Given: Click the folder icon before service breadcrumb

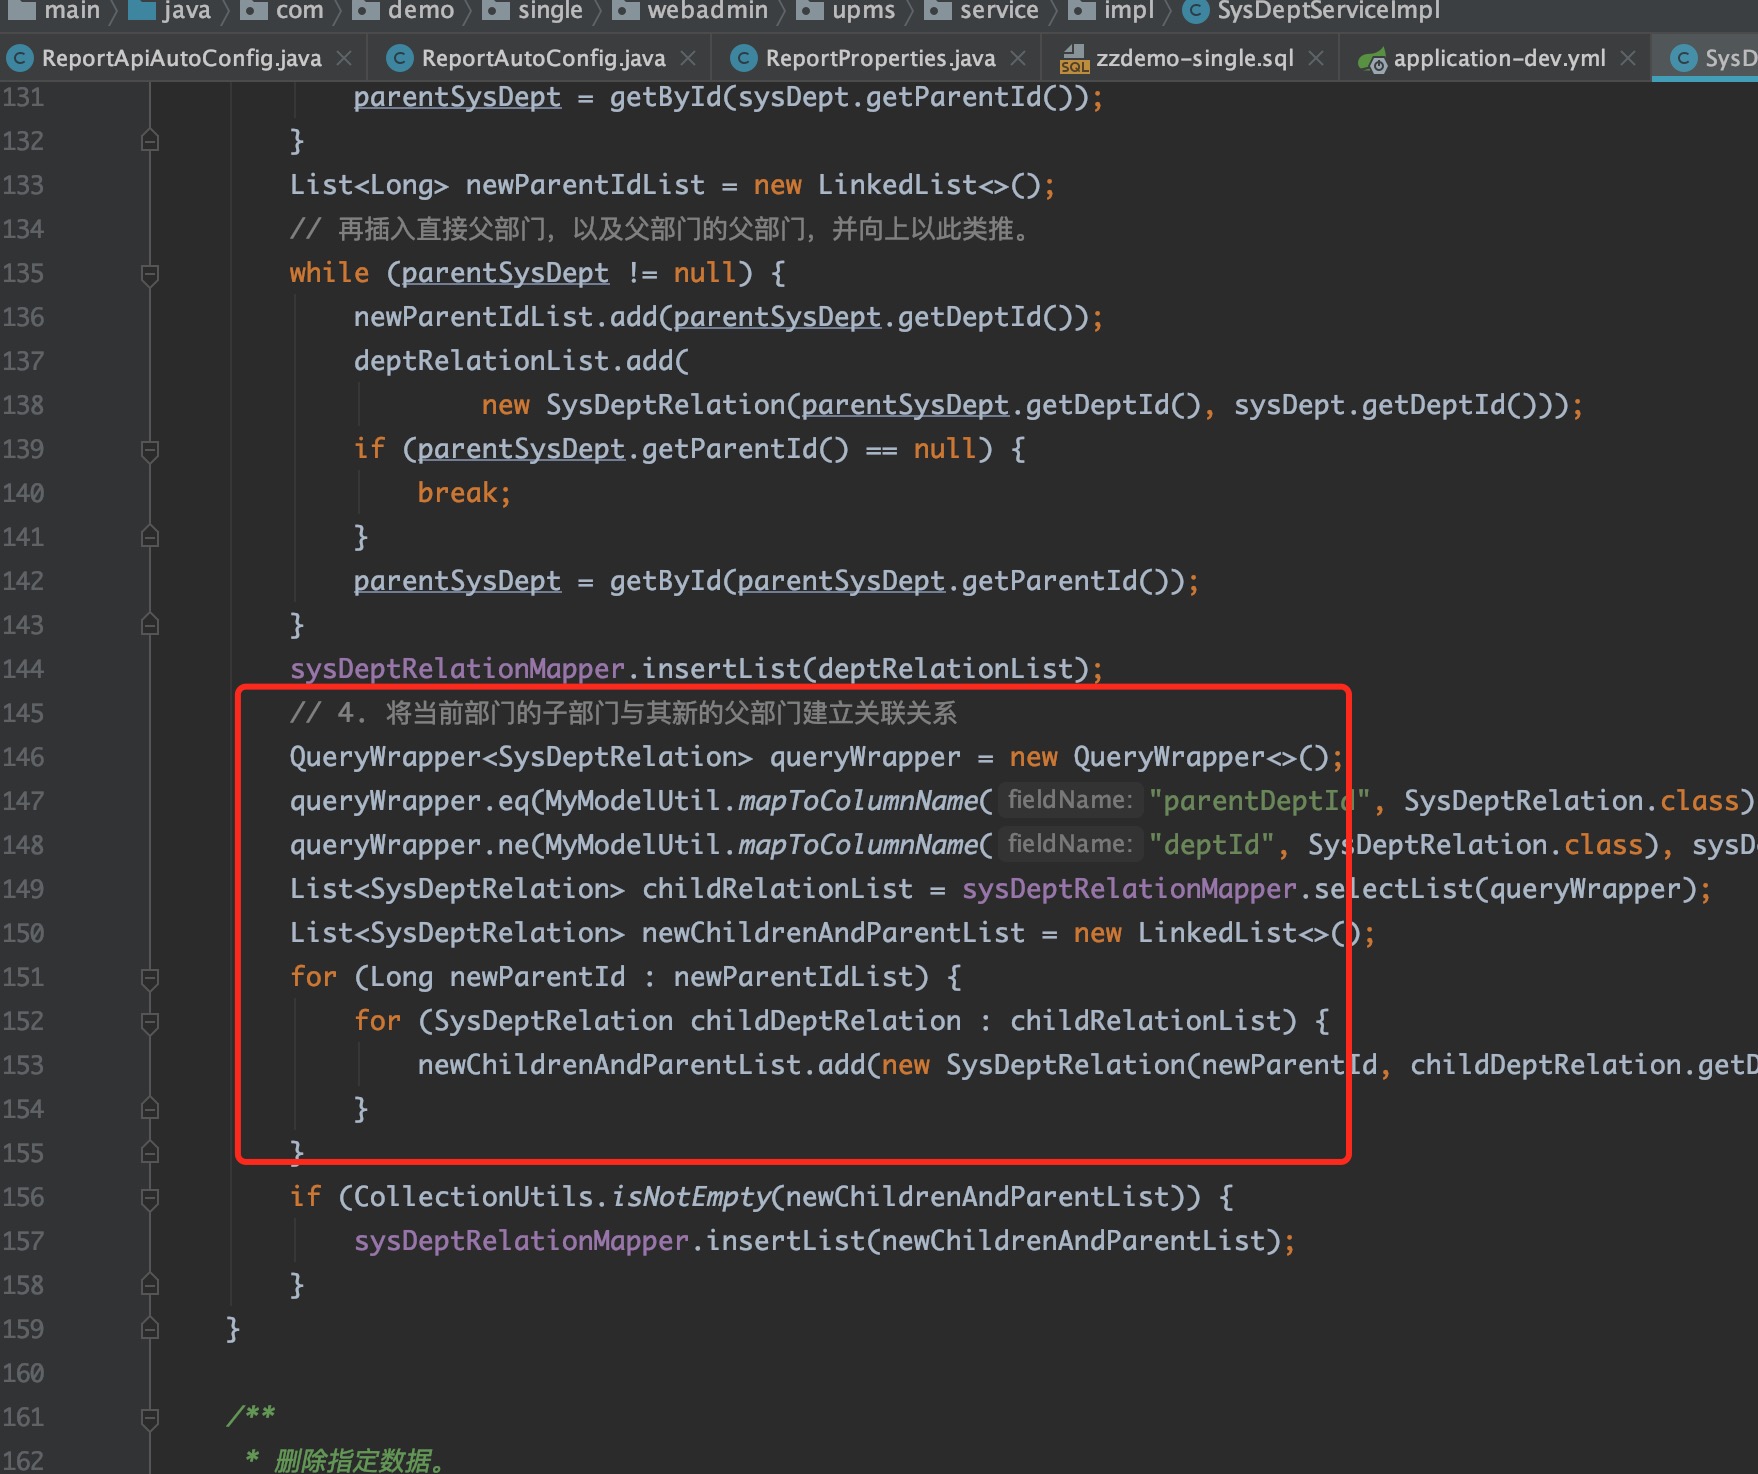Looking at the screenshot, I should [x=938, y=10].
